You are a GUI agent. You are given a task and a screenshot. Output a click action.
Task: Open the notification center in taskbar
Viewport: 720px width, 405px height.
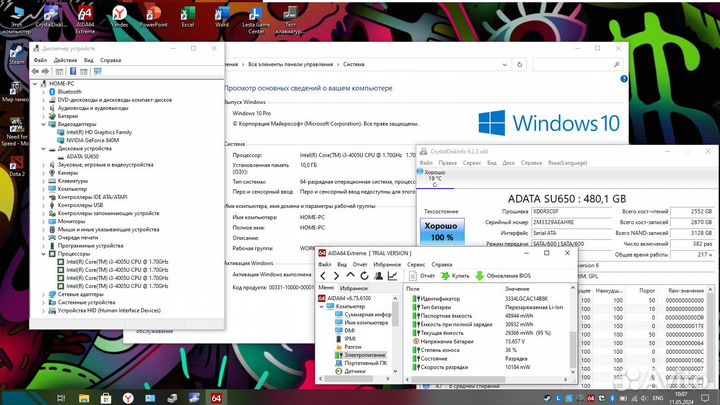(x=705, y=398)
